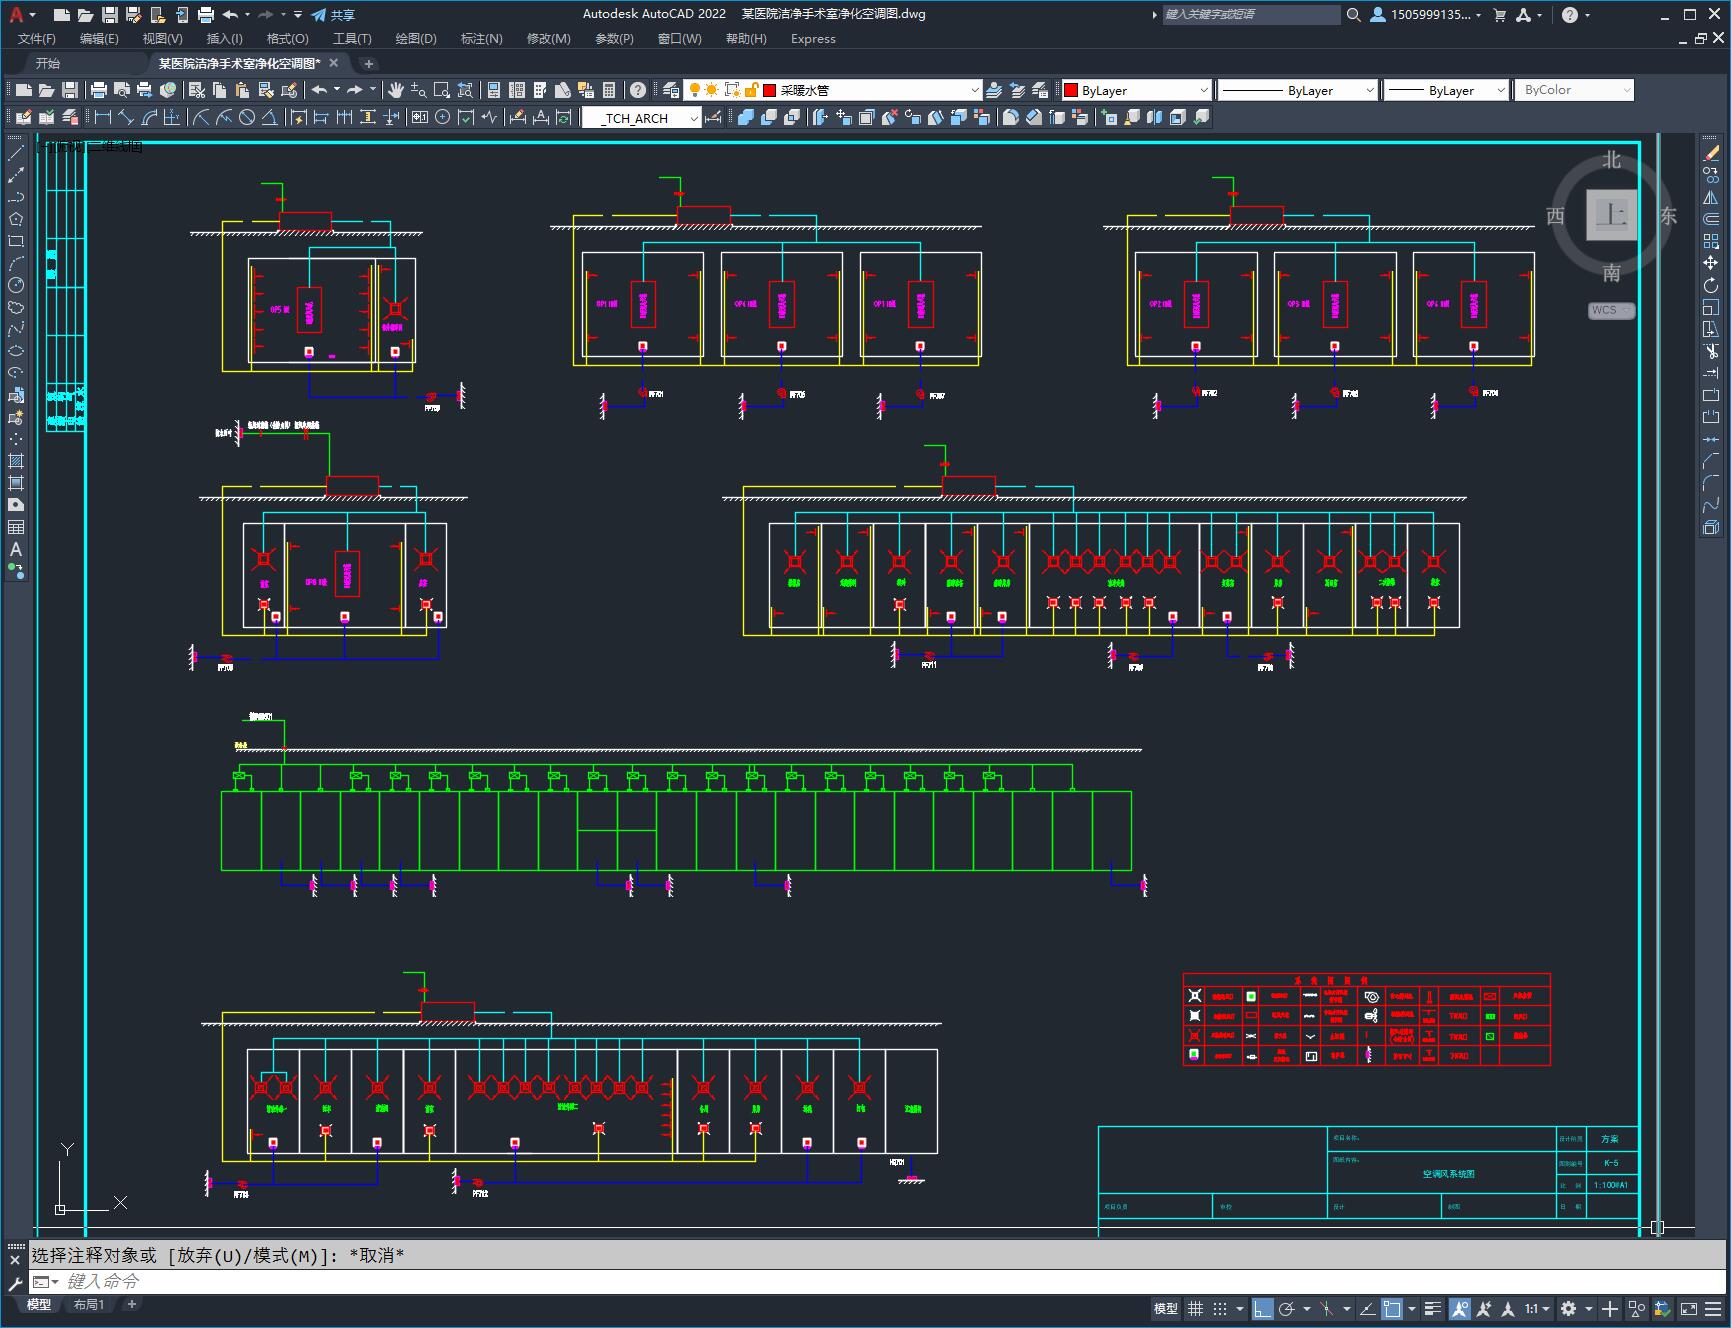1731x1328 pixels.
Task: Open the Layer Properties manager icon
Action: pyautogui.click(x=671, y=90)
